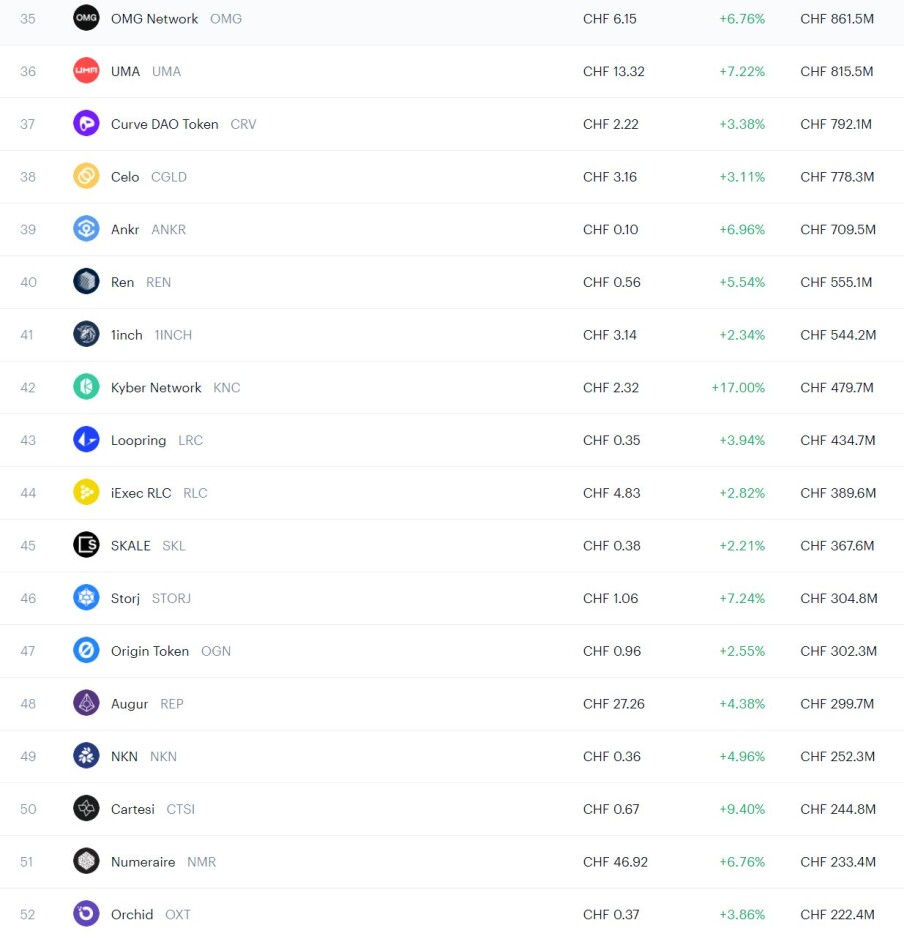The image size is (904, 939).
Task: Open the Numeraire asset name link
Action: pyautogui.click(x=143, y=862)
